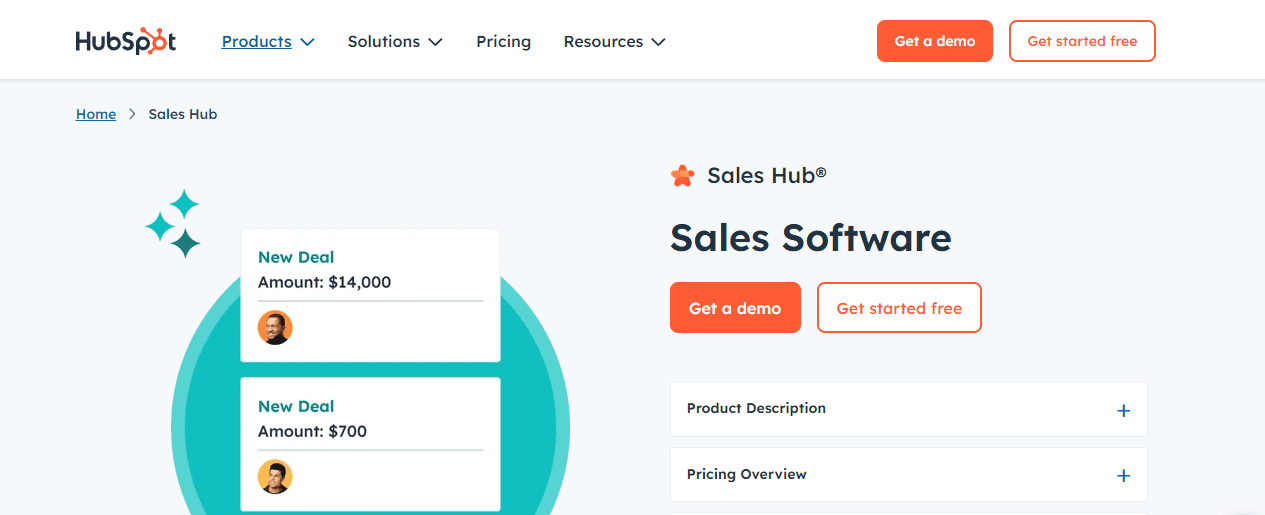Follow the Home breadcrumb link

96,114
